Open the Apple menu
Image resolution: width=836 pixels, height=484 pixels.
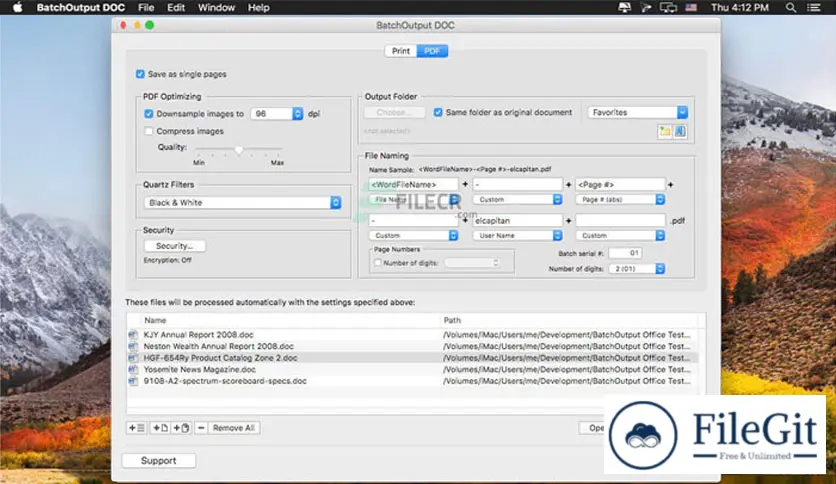18,7
